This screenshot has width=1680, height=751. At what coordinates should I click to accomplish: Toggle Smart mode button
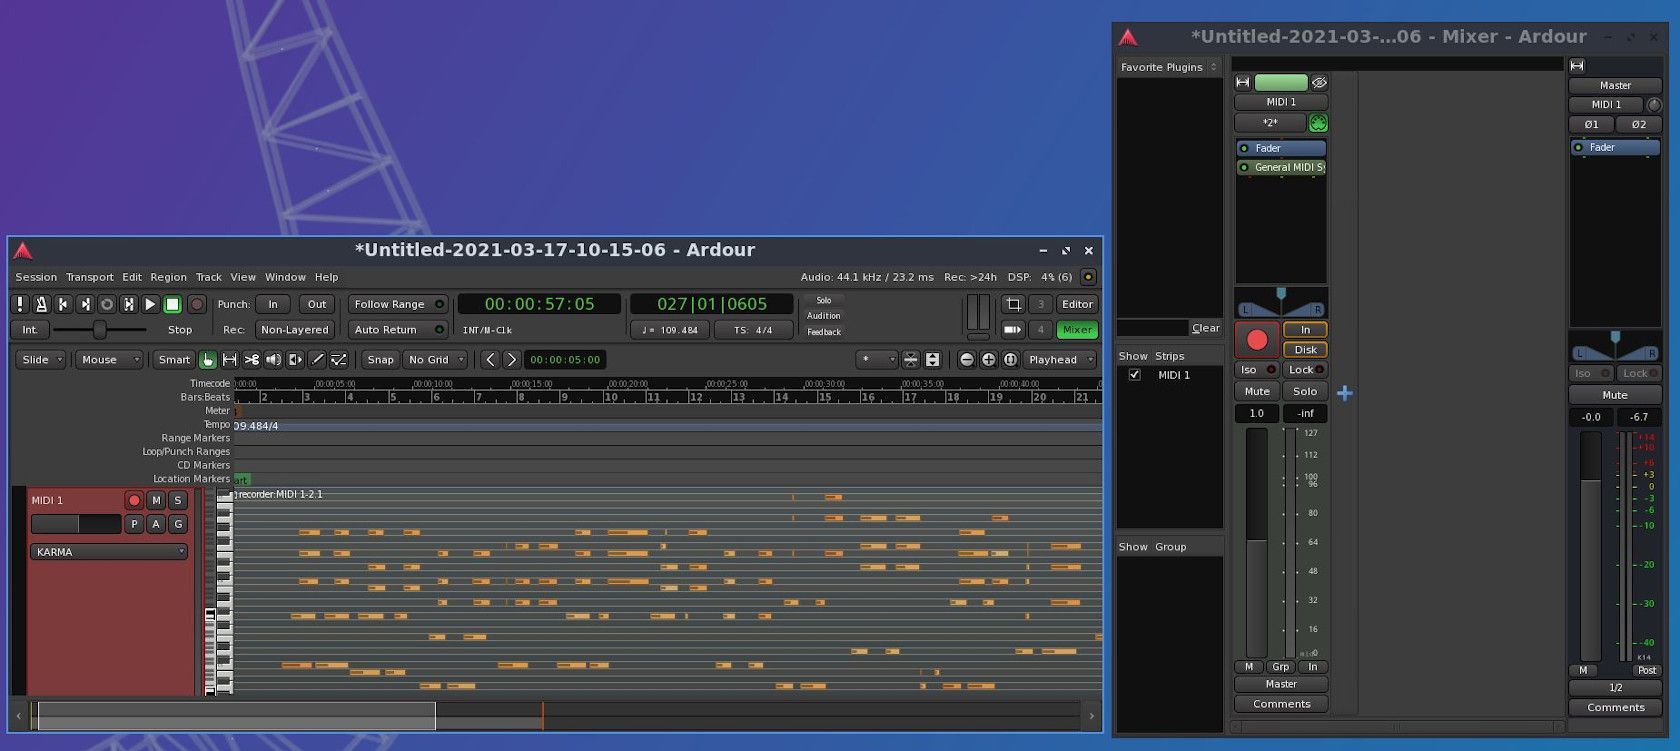(174, 360)
